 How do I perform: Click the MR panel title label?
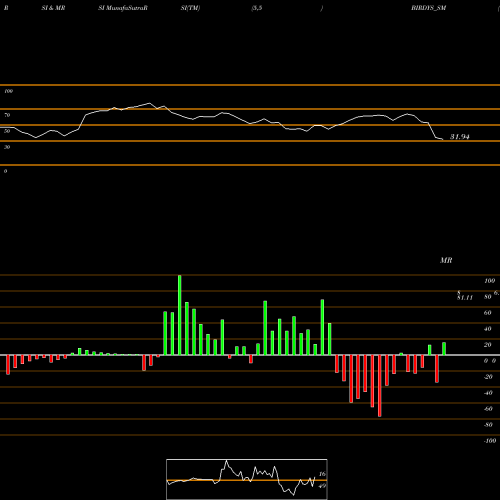click(x=446, y=260)
